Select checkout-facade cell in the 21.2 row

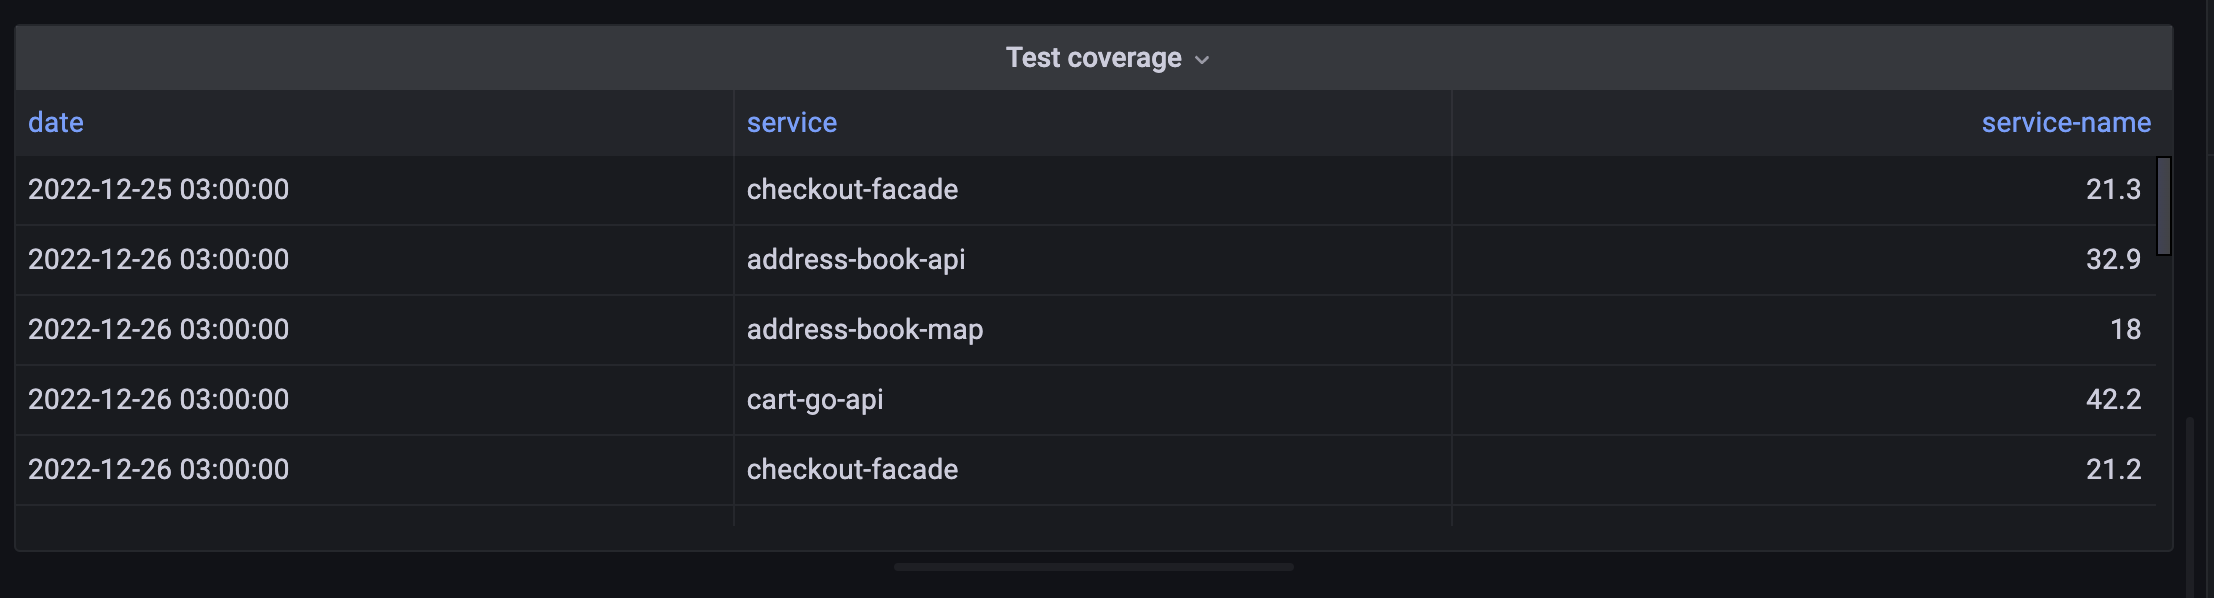coord(852,469)
